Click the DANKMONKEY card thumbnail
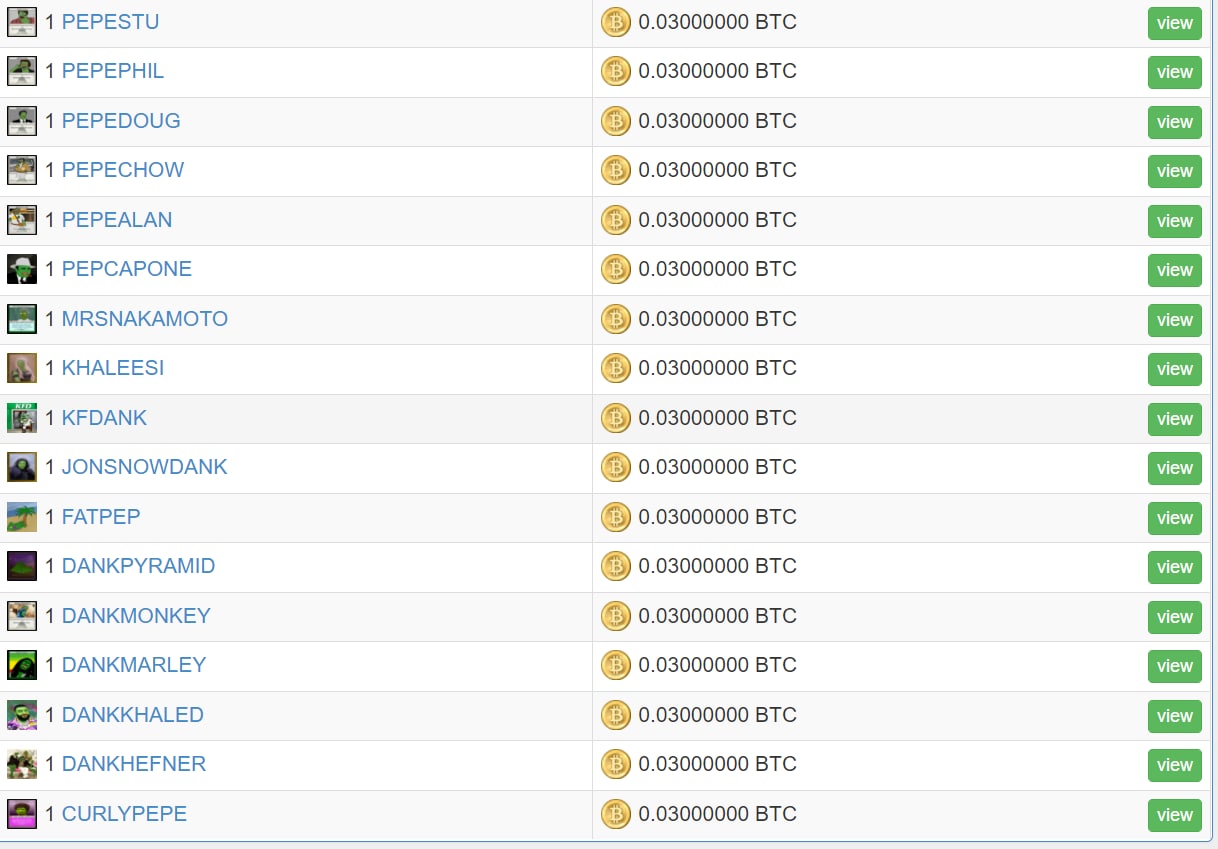 [22, 616]
